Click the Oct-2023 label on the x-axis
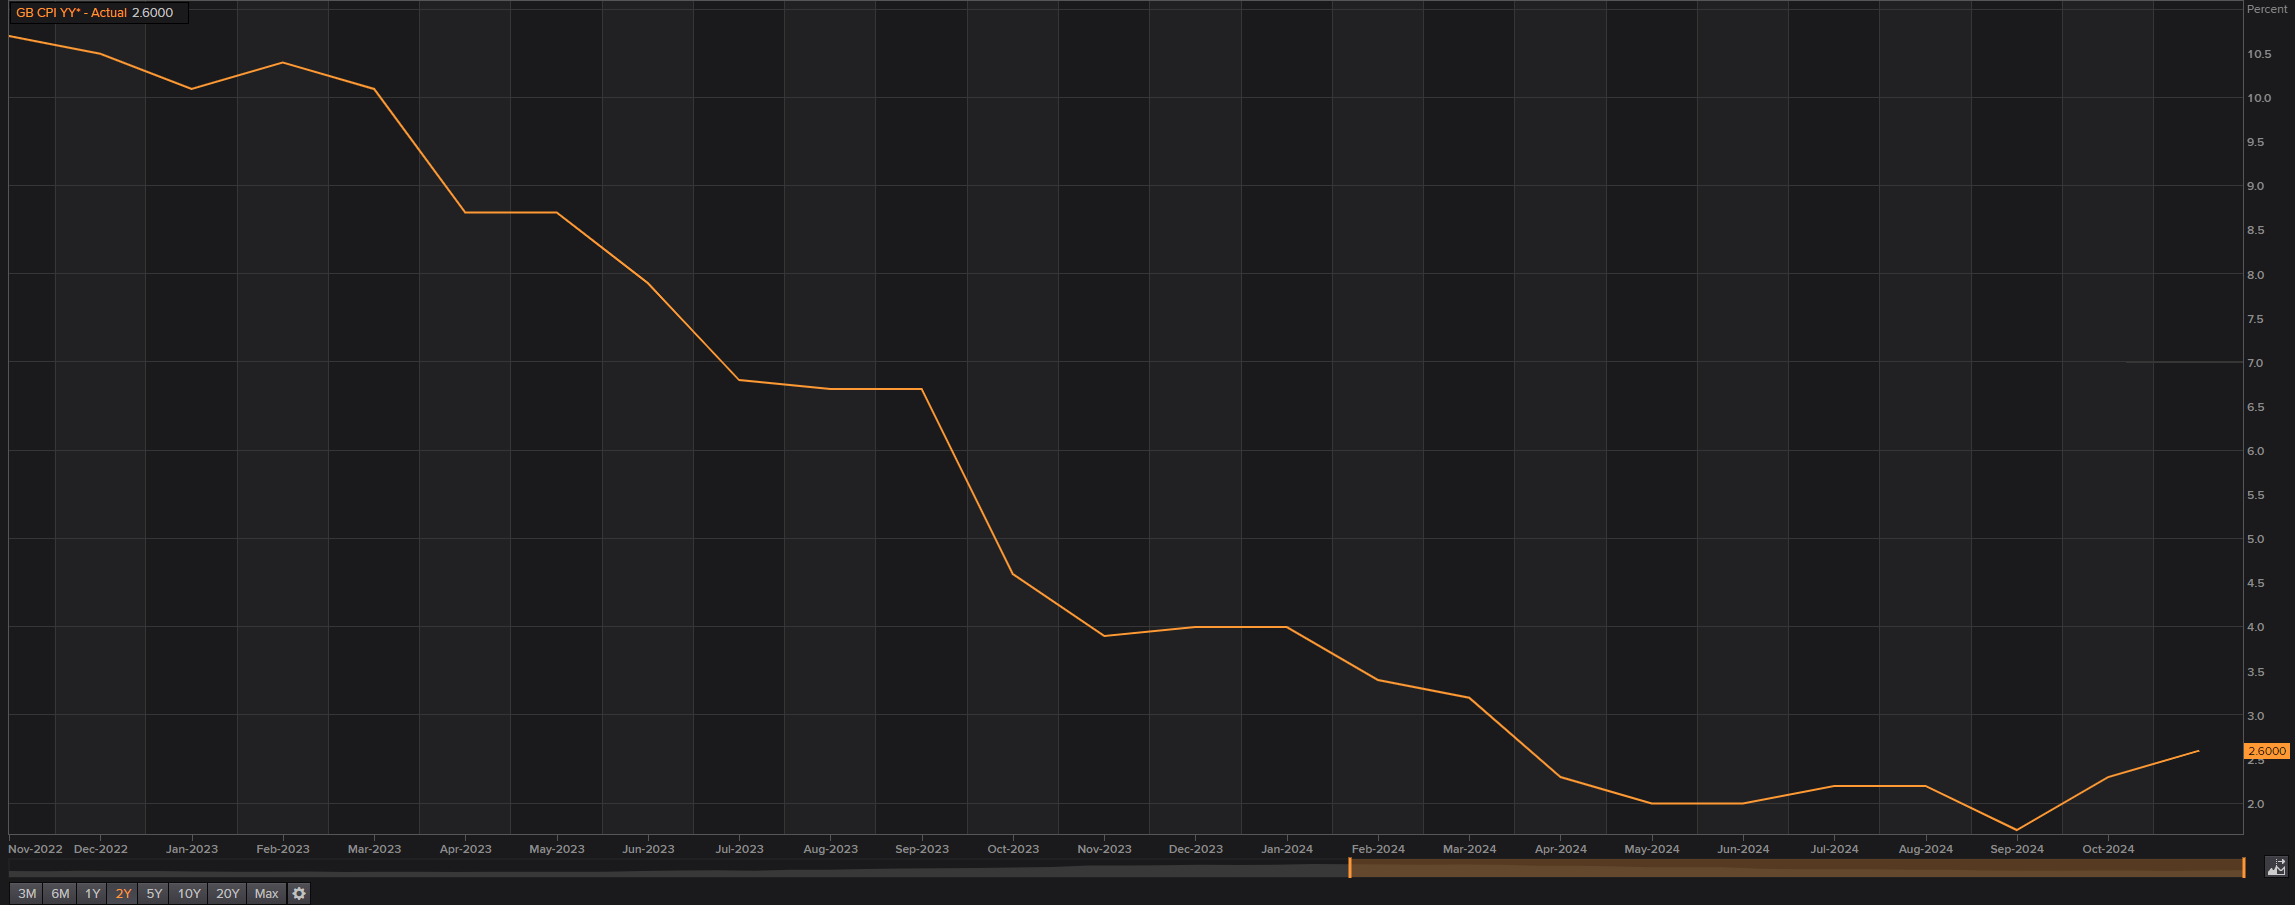 1013,849
